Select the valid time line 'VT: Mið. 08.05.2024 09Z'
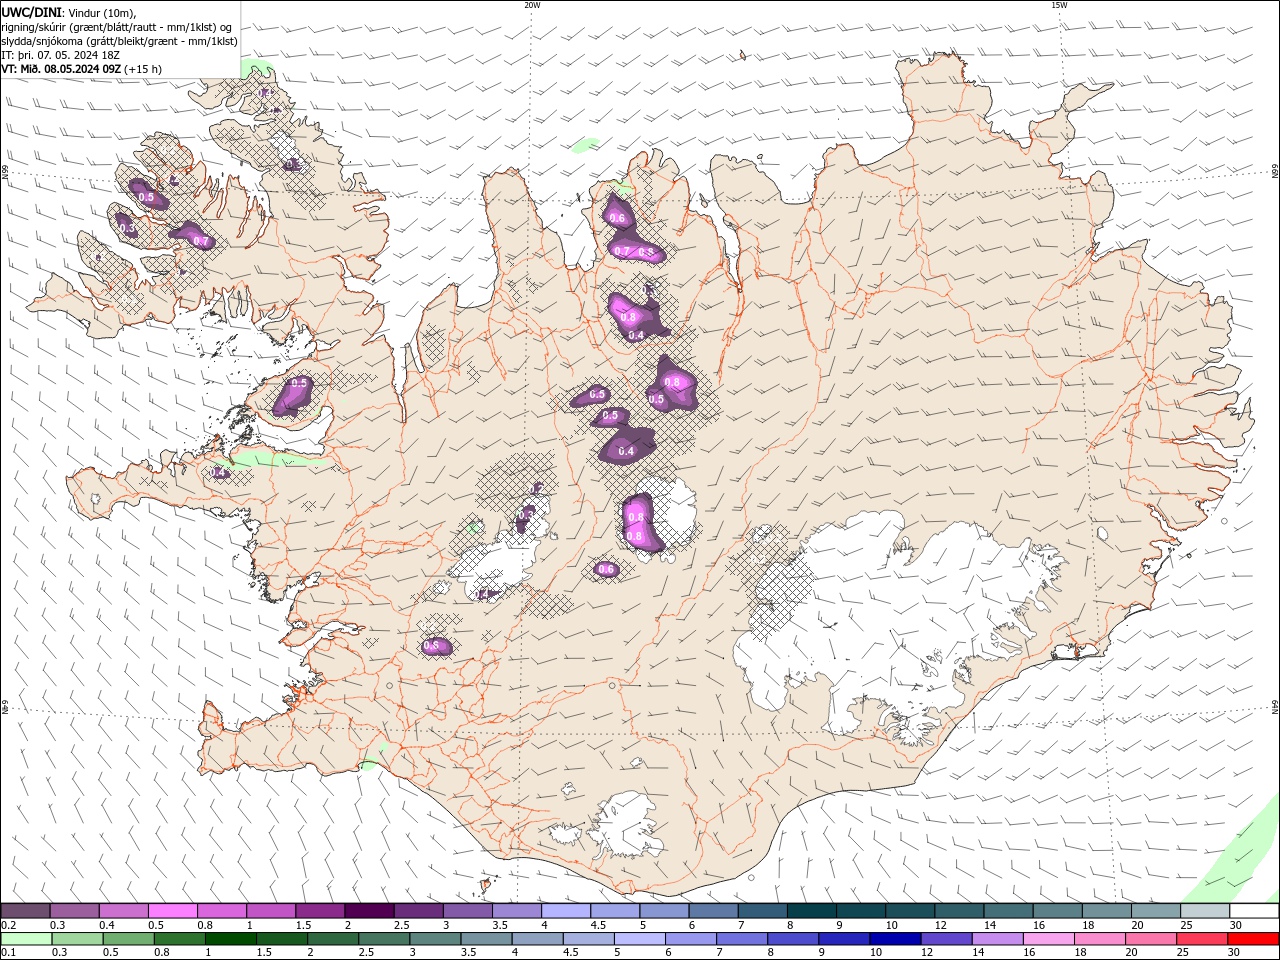1280x960 pixels. [x=62, y=69]
